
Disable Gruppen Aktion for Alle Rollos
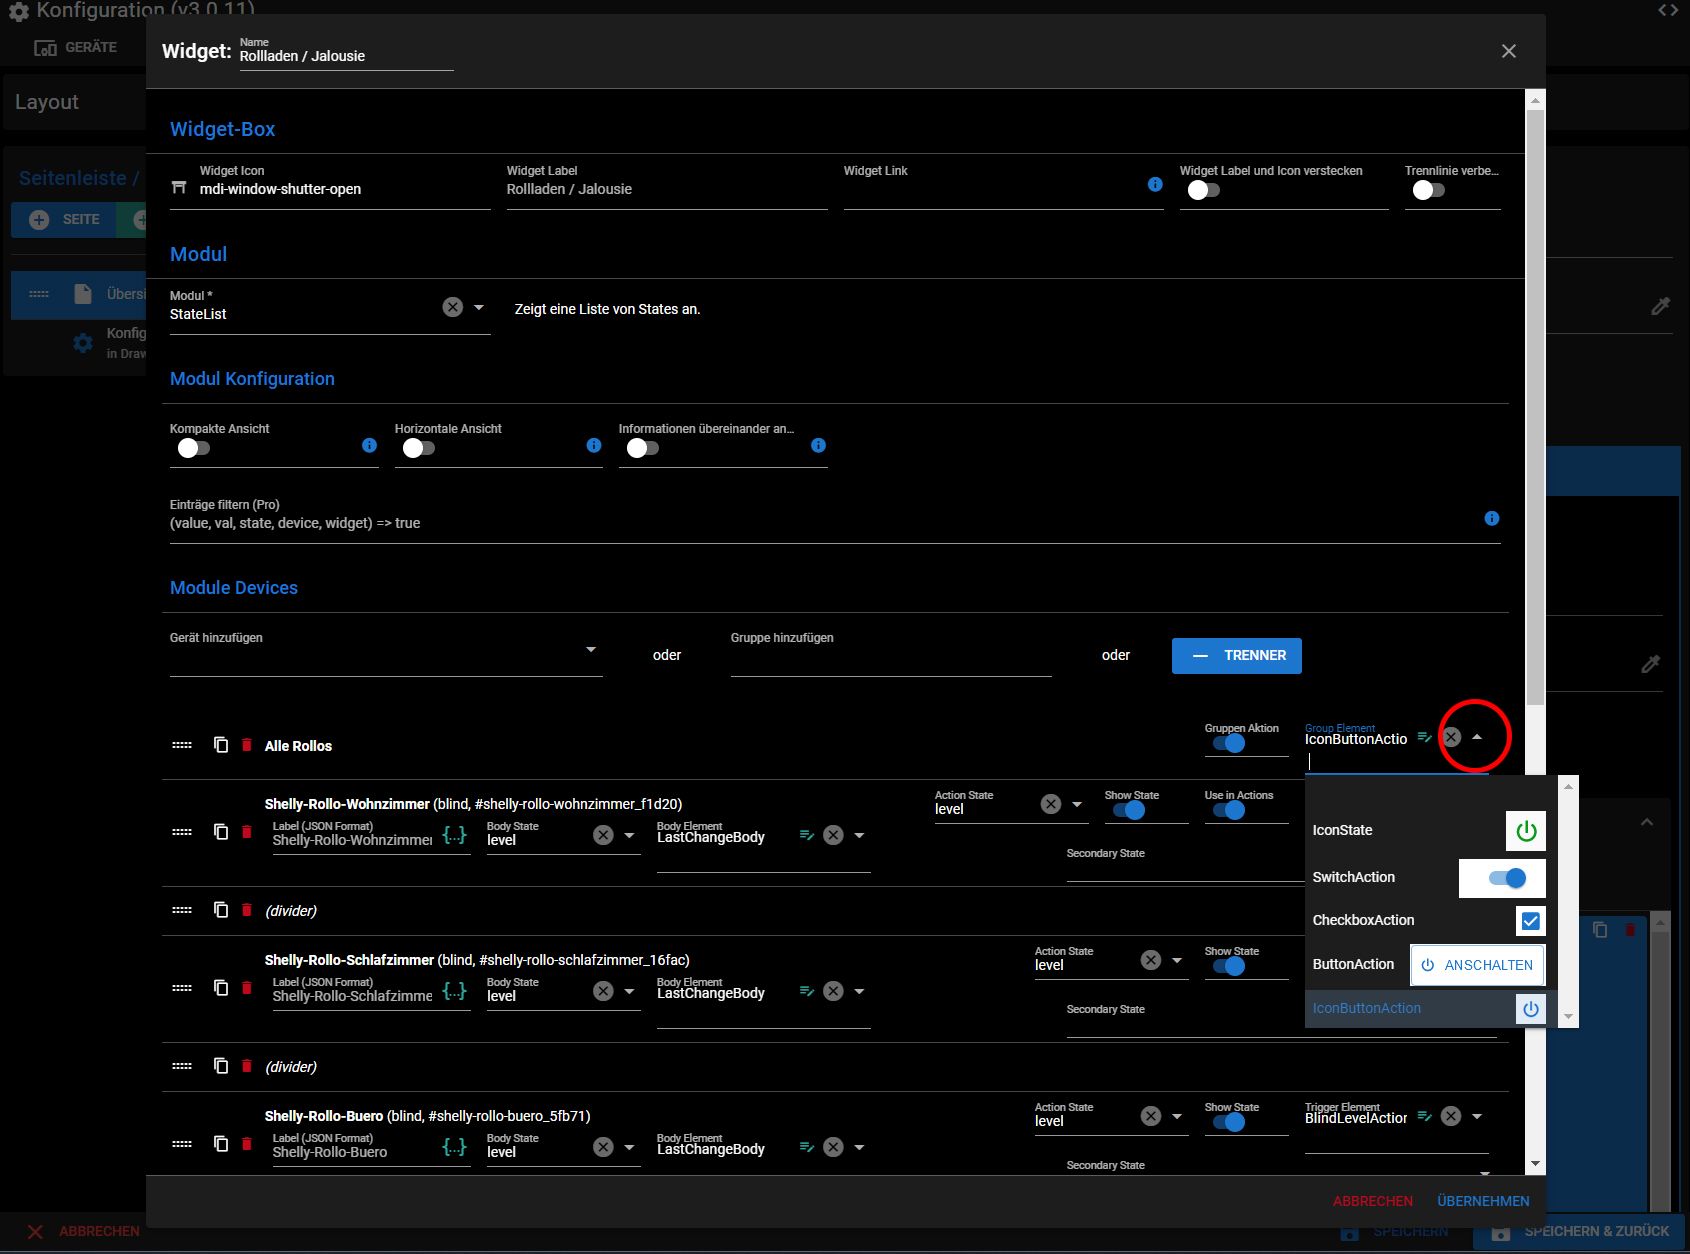pyautogui.click(x=1229, y=743)
